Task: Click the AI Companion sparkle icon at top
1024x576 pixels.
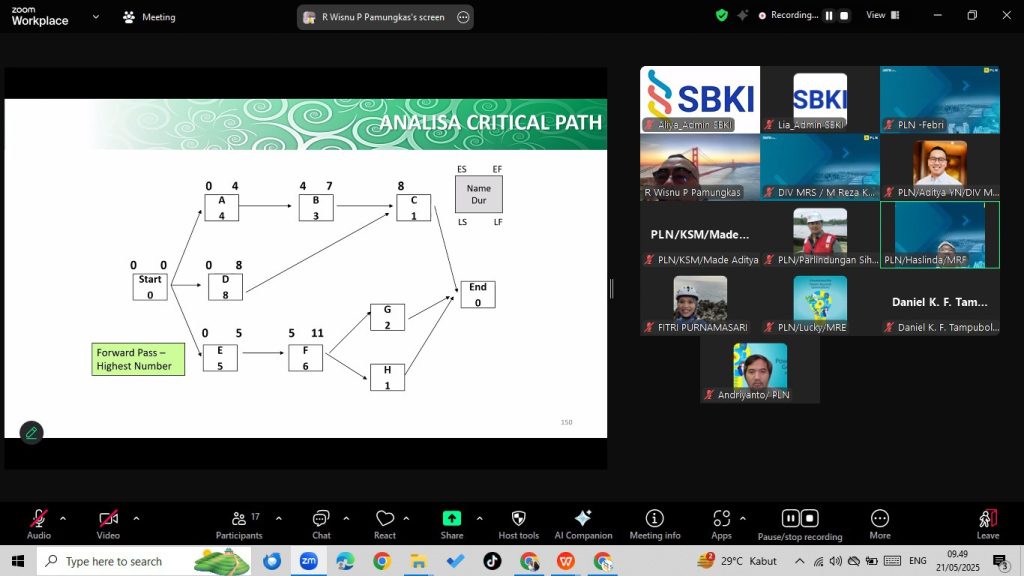Action: (x=743, y=15)
